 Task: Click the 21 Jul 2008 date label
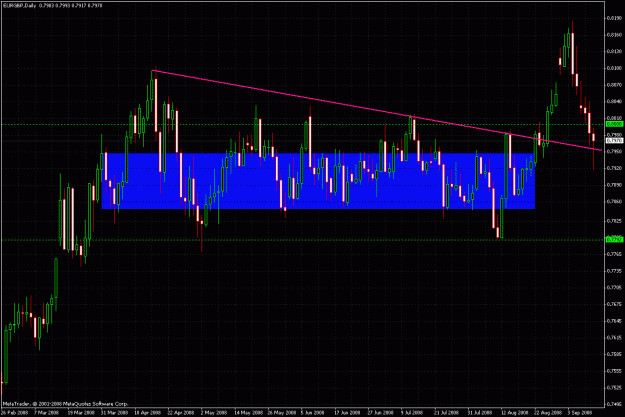pos(447,413)
